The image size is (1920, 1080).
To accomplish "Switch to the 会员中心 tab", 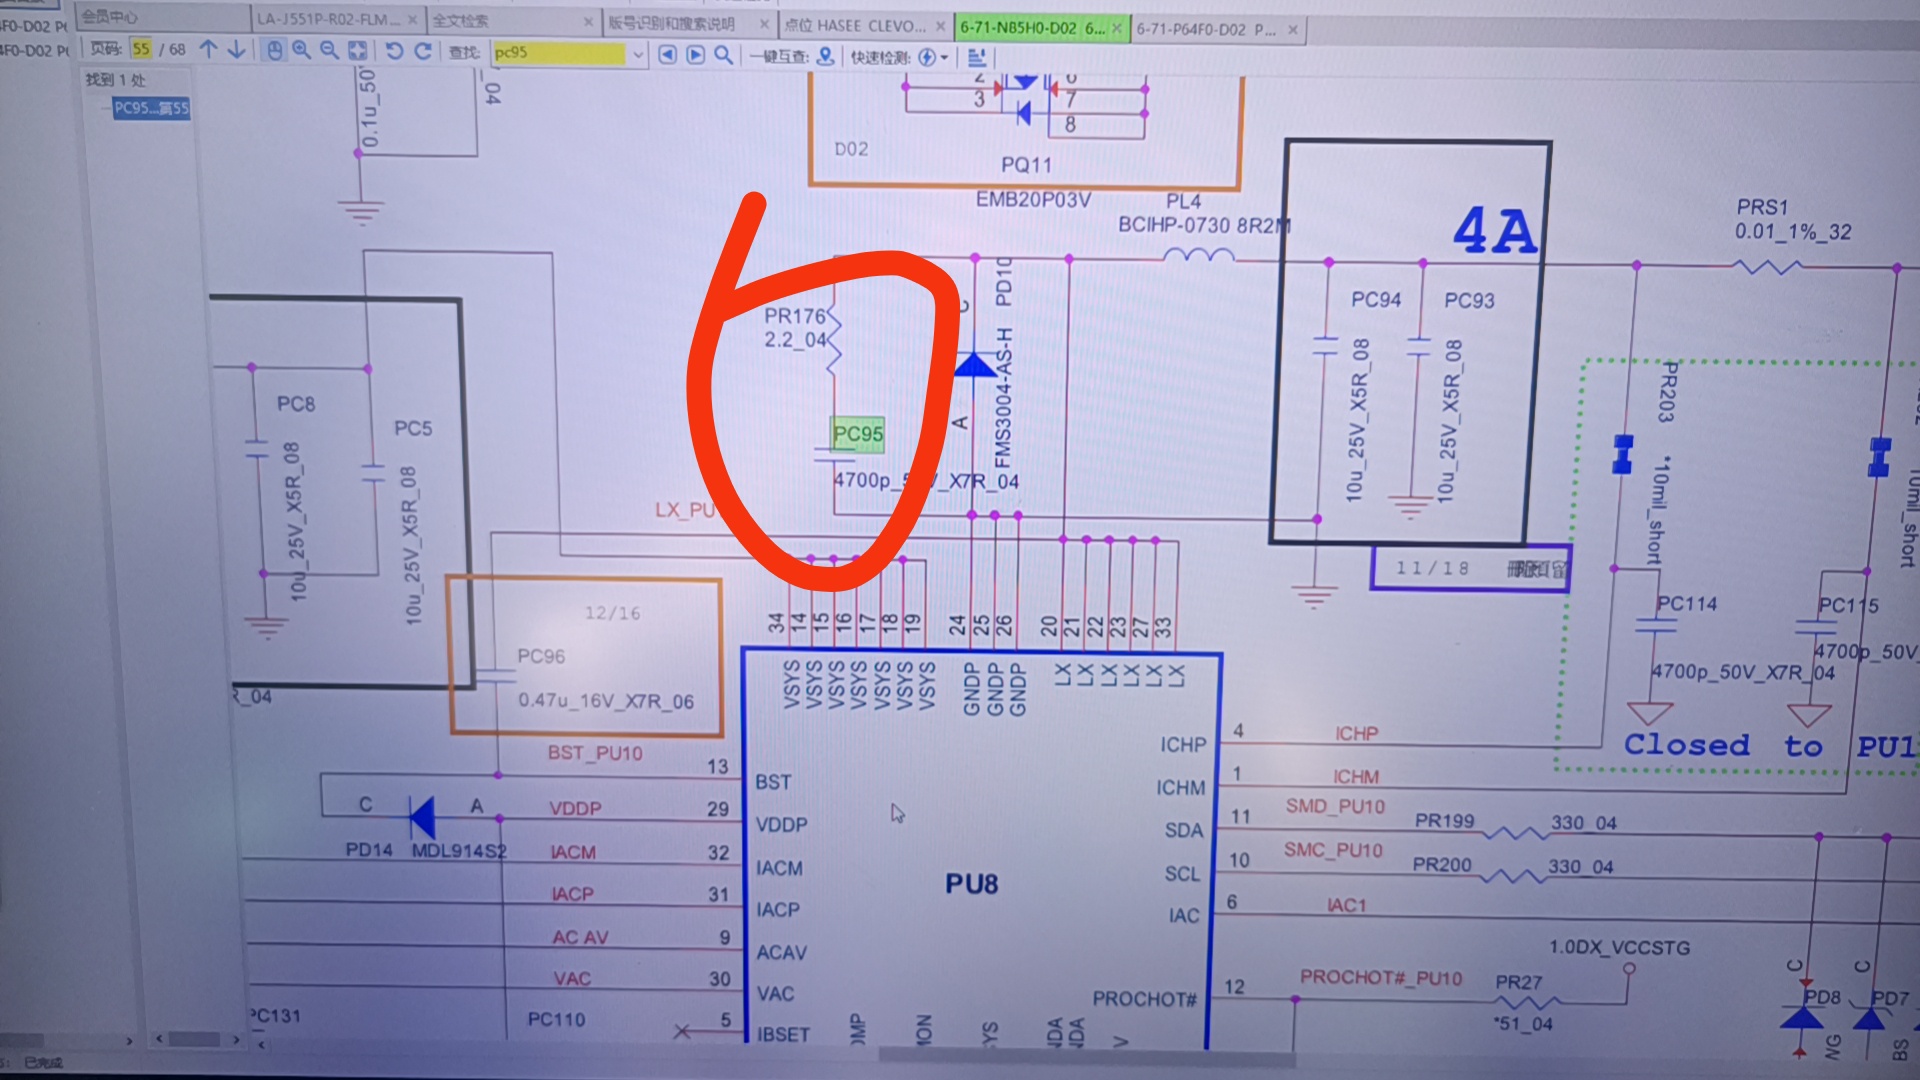I will click(163, 17).
